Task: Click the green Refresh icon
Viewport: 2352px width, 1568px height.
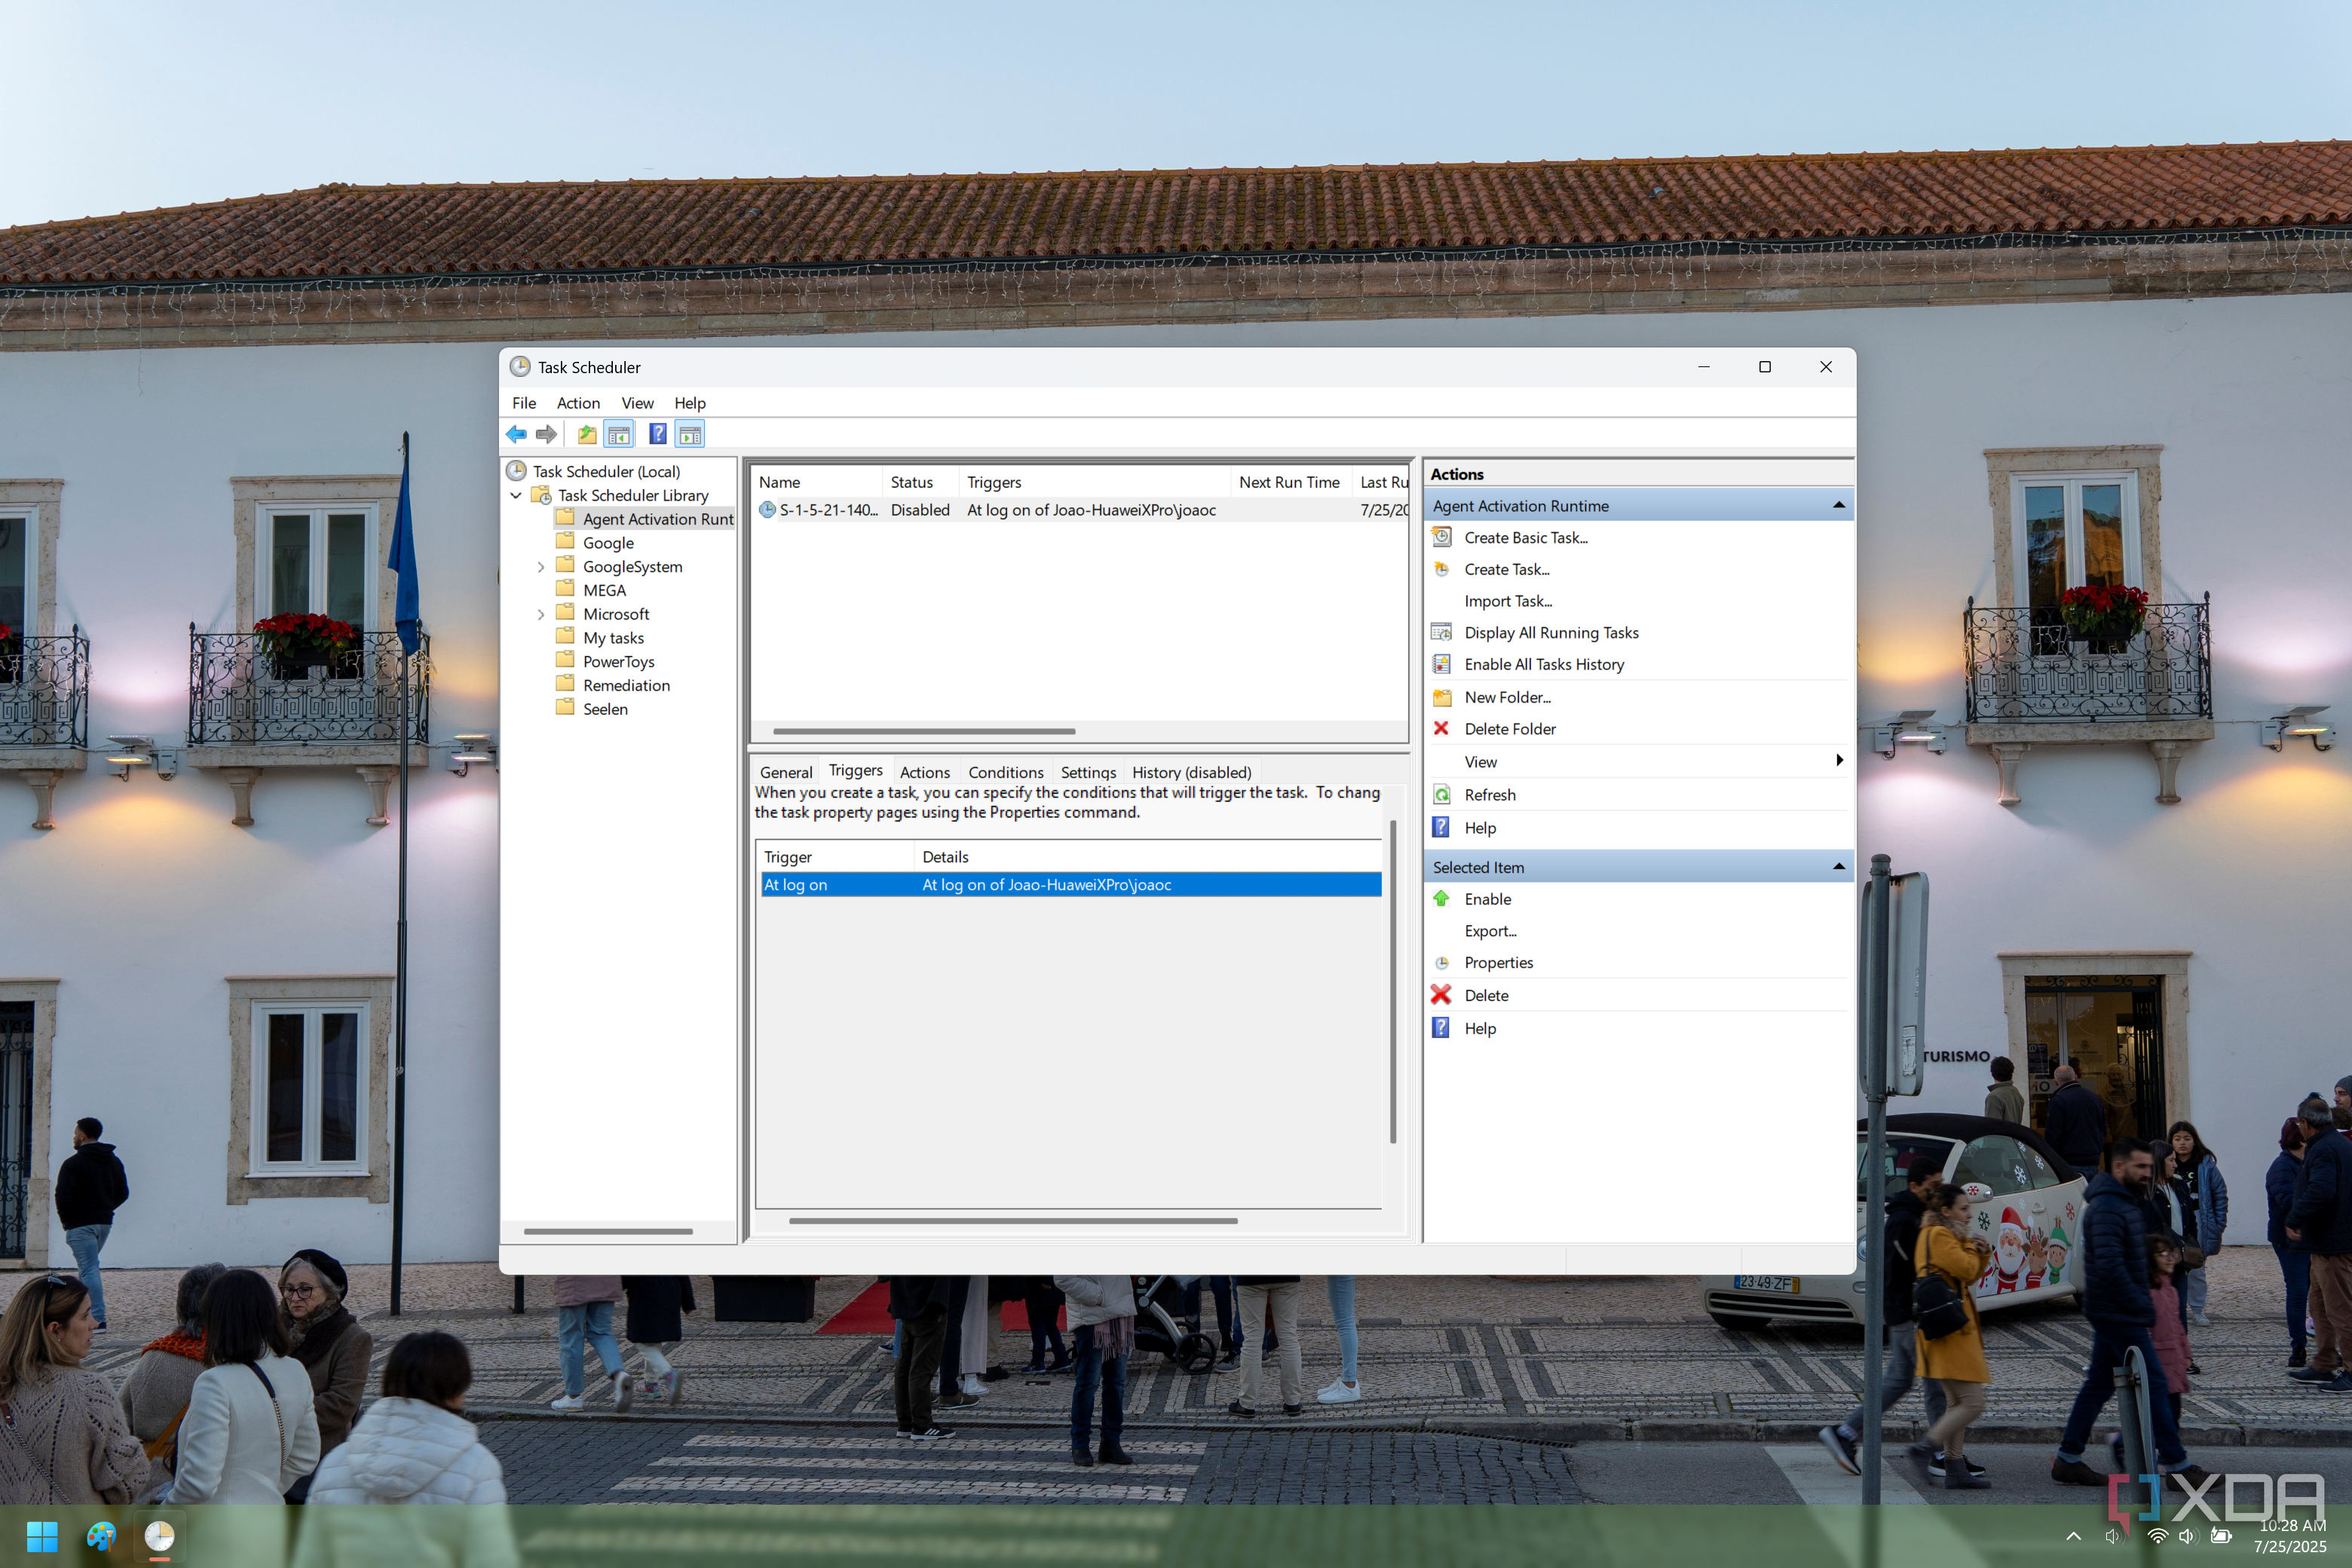Action: pos(1442,794)
